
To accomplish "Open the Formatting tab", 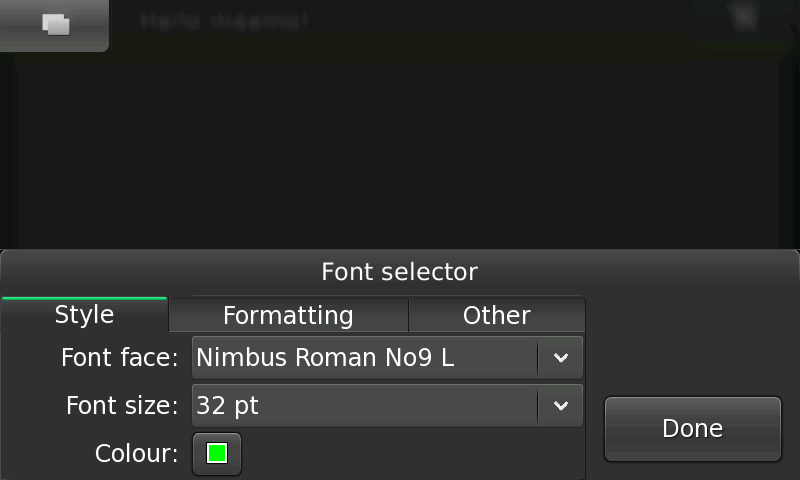I will (x=288, y=316).
